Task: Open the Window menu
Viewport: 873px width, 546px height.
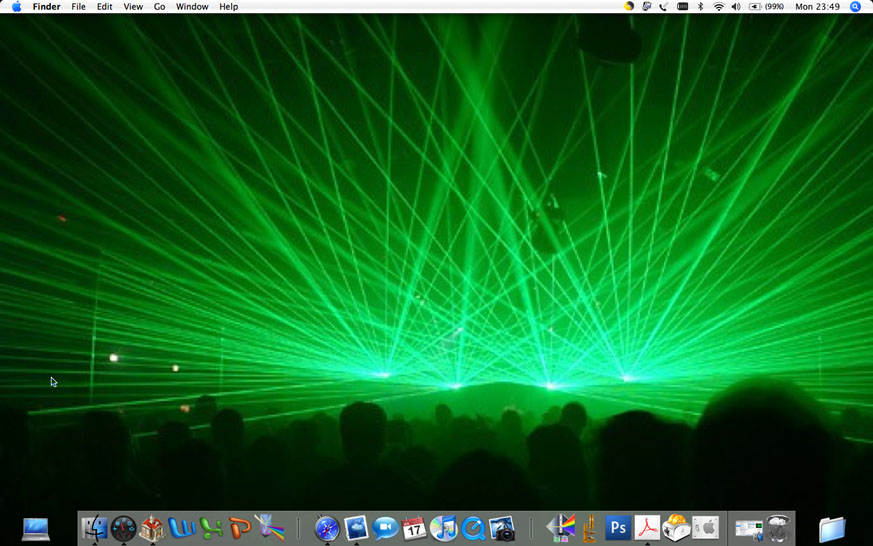Action: point(192,7)
